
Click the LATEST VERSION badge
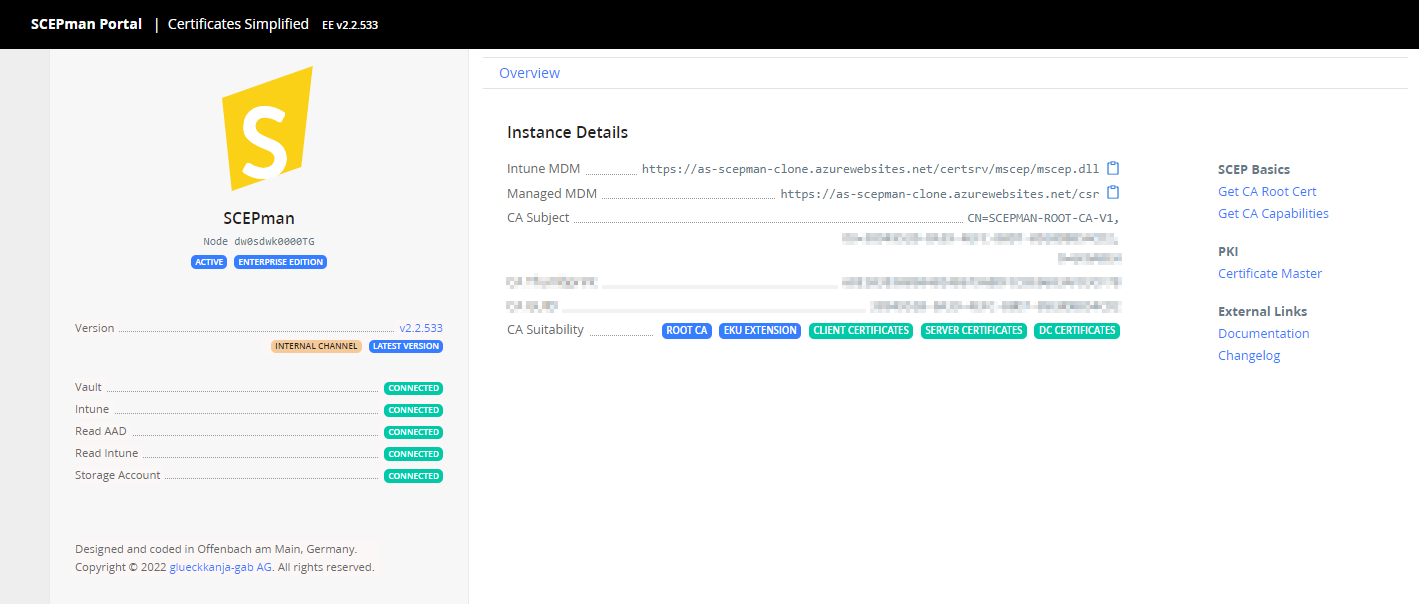[x=406, y=346]
